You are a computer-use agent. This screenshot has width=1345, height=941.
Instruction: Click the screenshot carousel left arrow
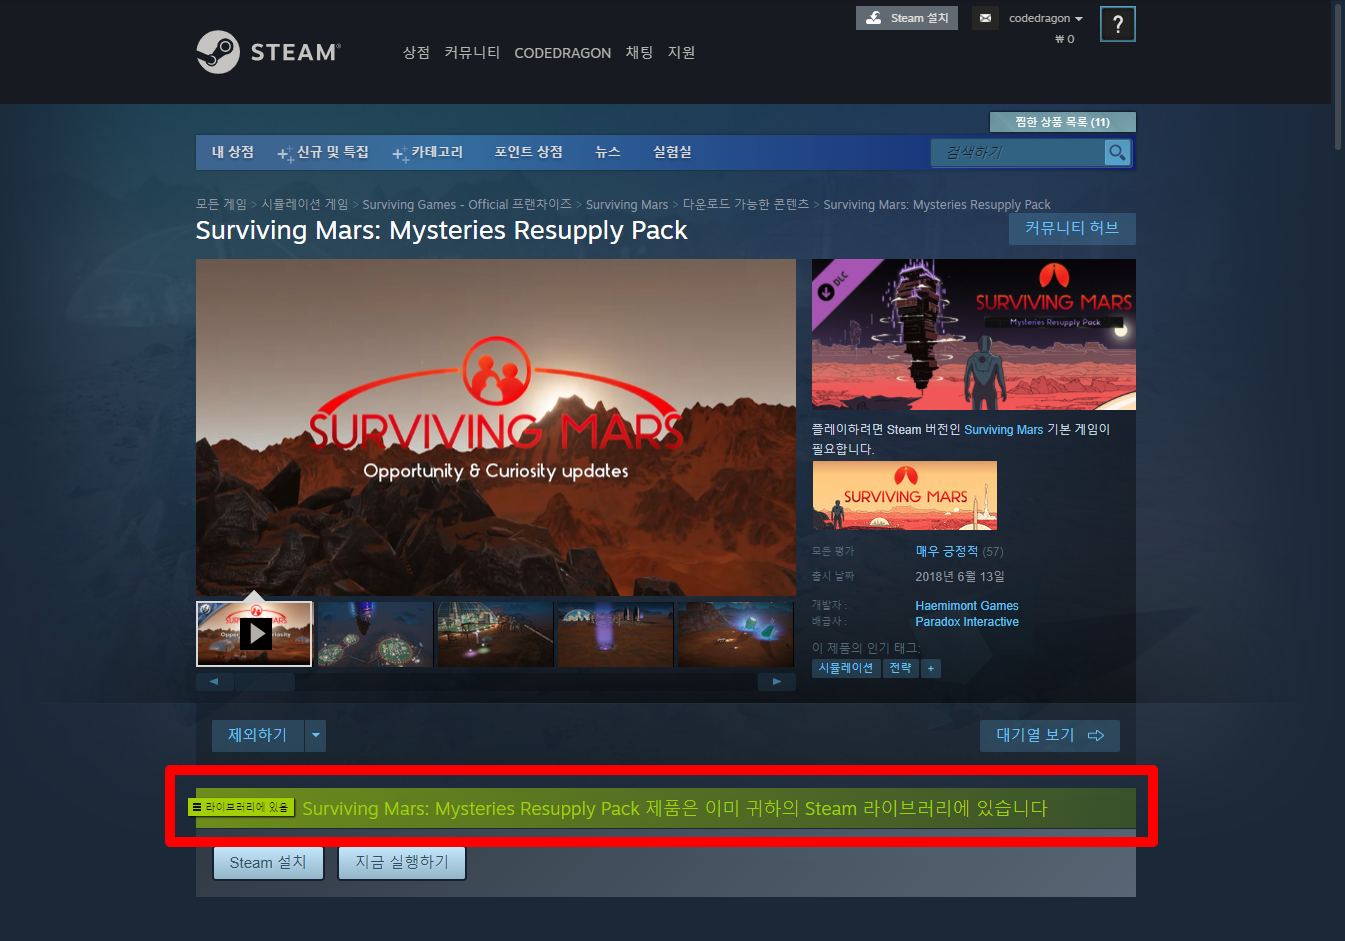click(x=214, y=681)
